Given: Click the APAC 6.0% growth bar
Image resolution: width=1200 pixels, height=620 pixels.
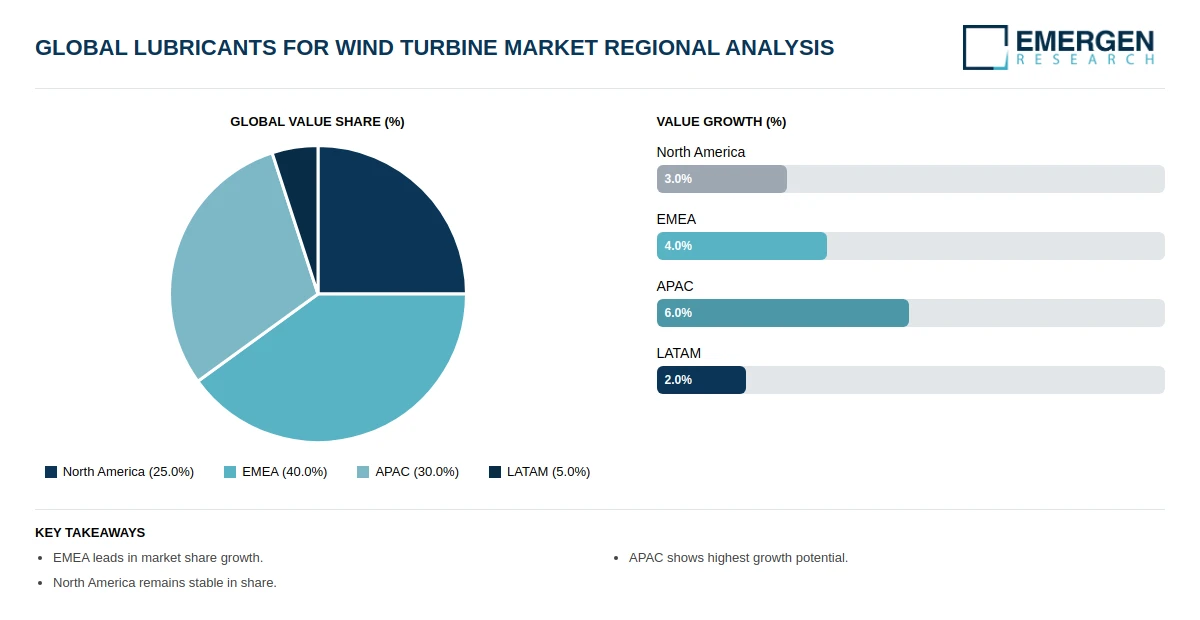Looking at the screenshot, I should pos(783,313).
